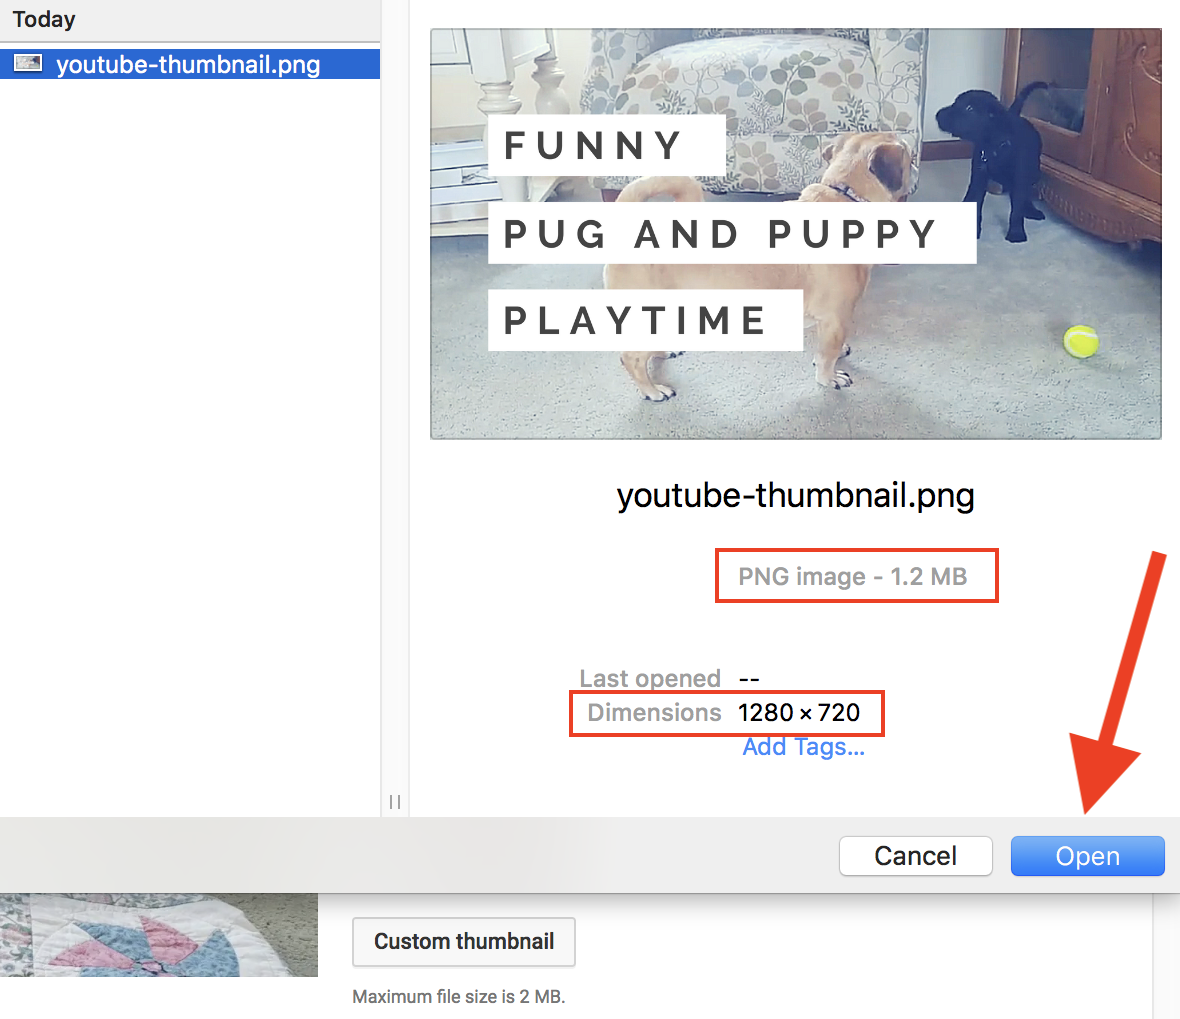Click the pane divider handle
The image size is (1180, 1019).
394,801
